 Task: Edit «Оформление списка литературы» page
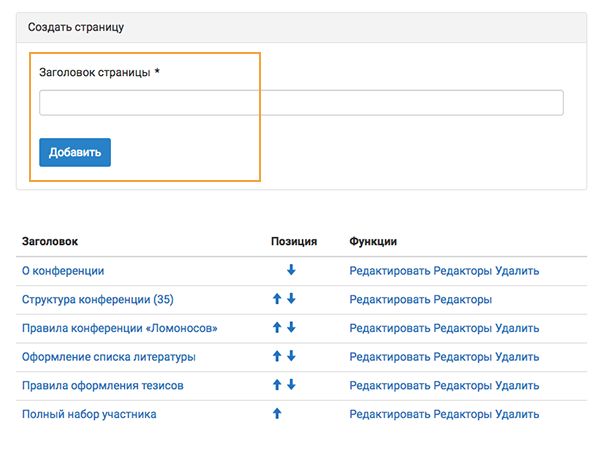pyautogui.click(x=389, y=357)
